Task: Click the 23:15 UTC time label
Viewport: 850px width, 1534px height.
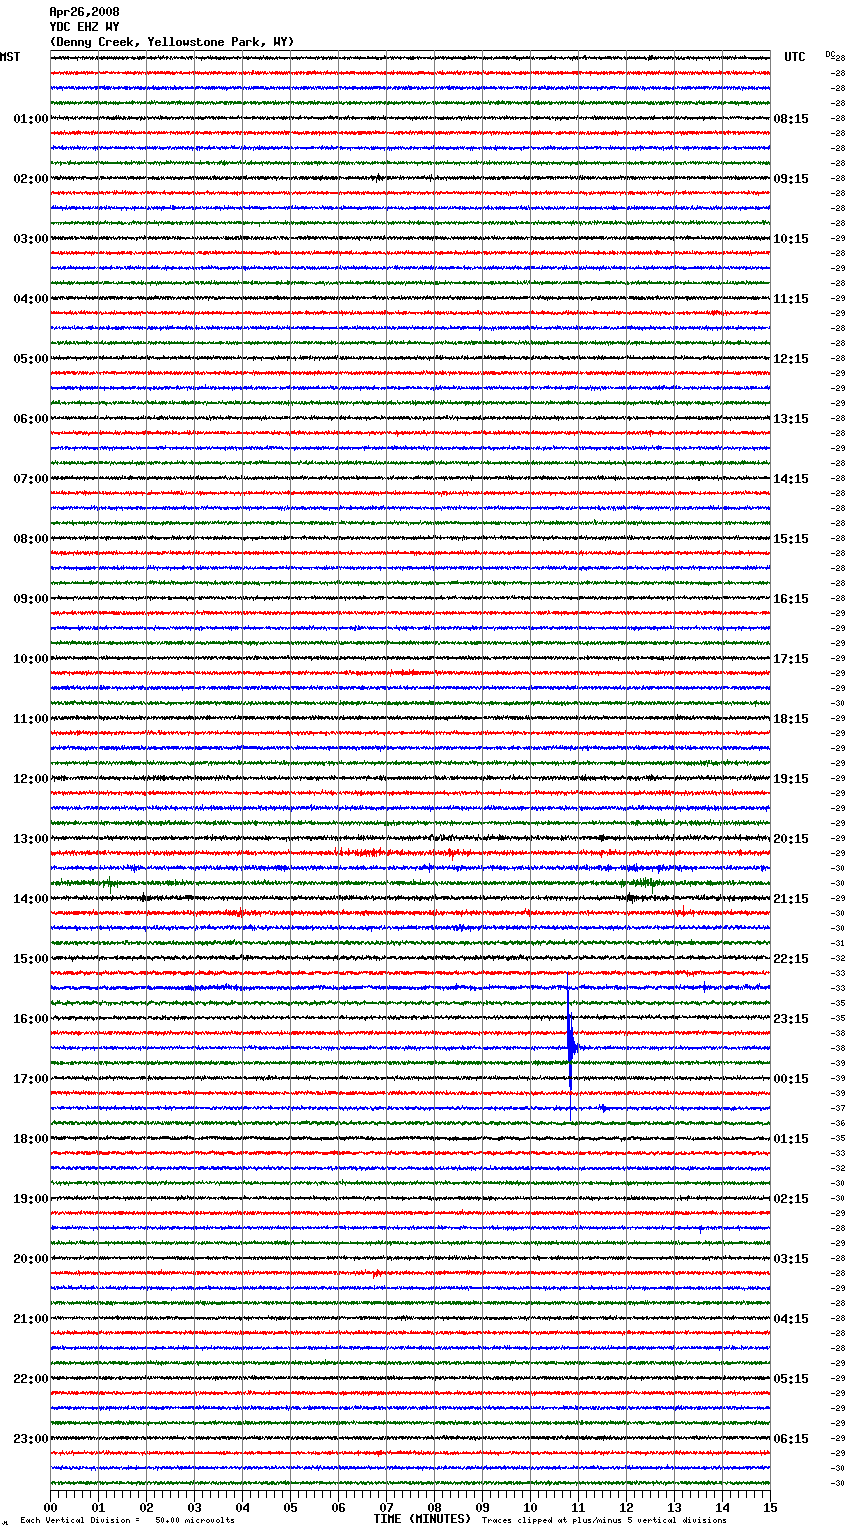Action: click(x=791, y=1019)
